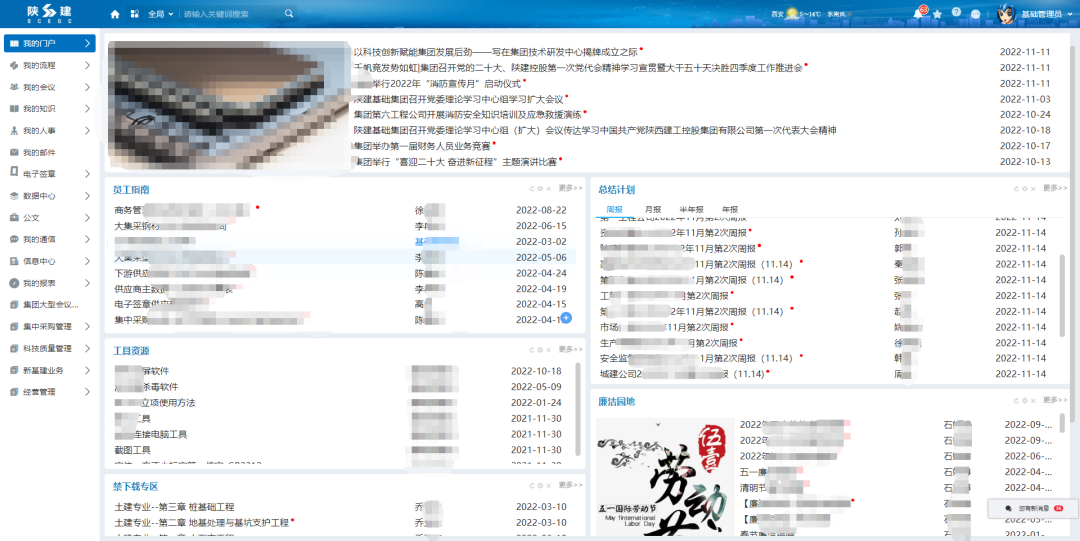Click the 我的流程 sidebar icon

click(x=14, y=65)
